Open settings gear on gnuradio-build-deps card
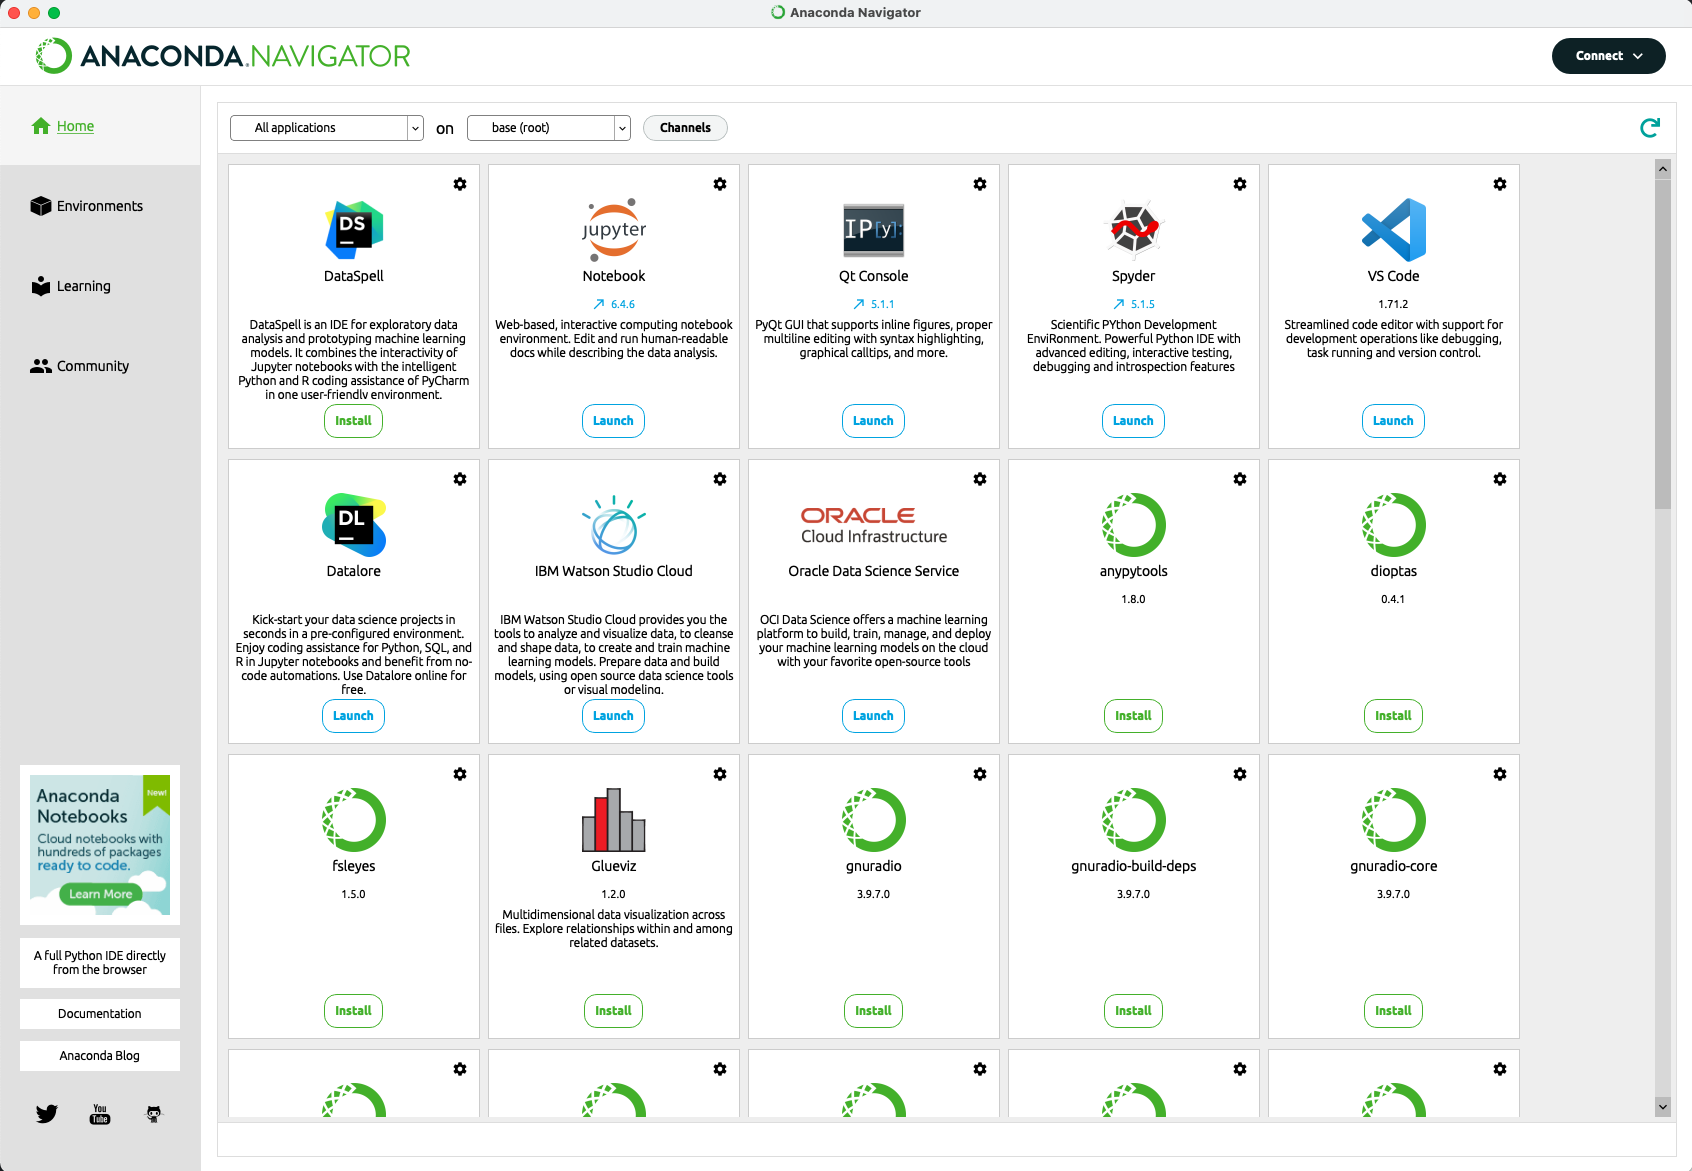 click(x=1240, y=774)
